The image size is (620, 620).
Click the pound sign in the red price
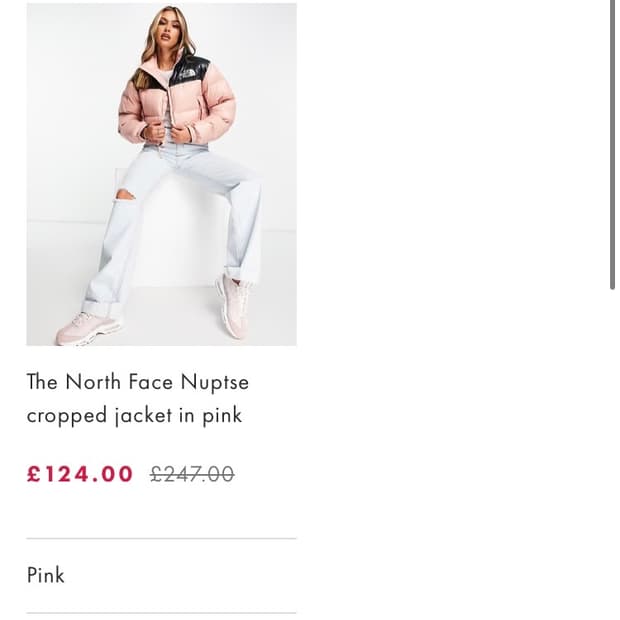pos(34,474)
